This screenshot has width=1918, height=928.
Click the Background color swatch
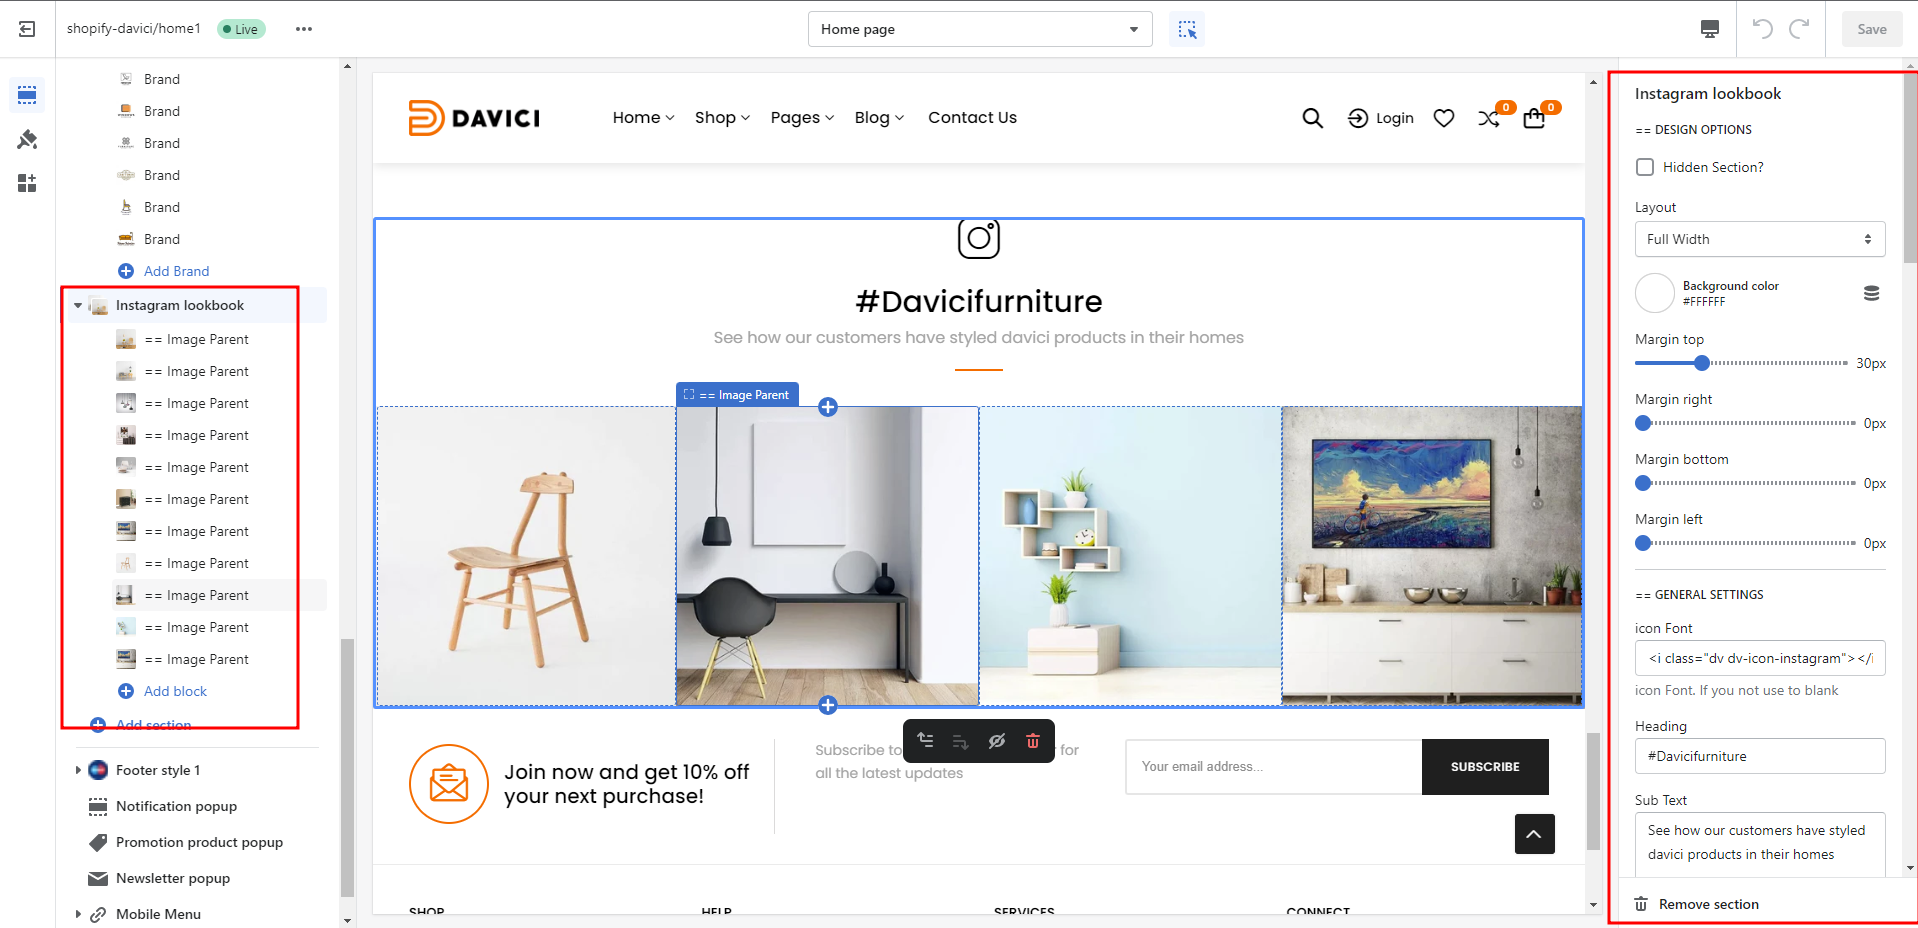click(1654, 293)
